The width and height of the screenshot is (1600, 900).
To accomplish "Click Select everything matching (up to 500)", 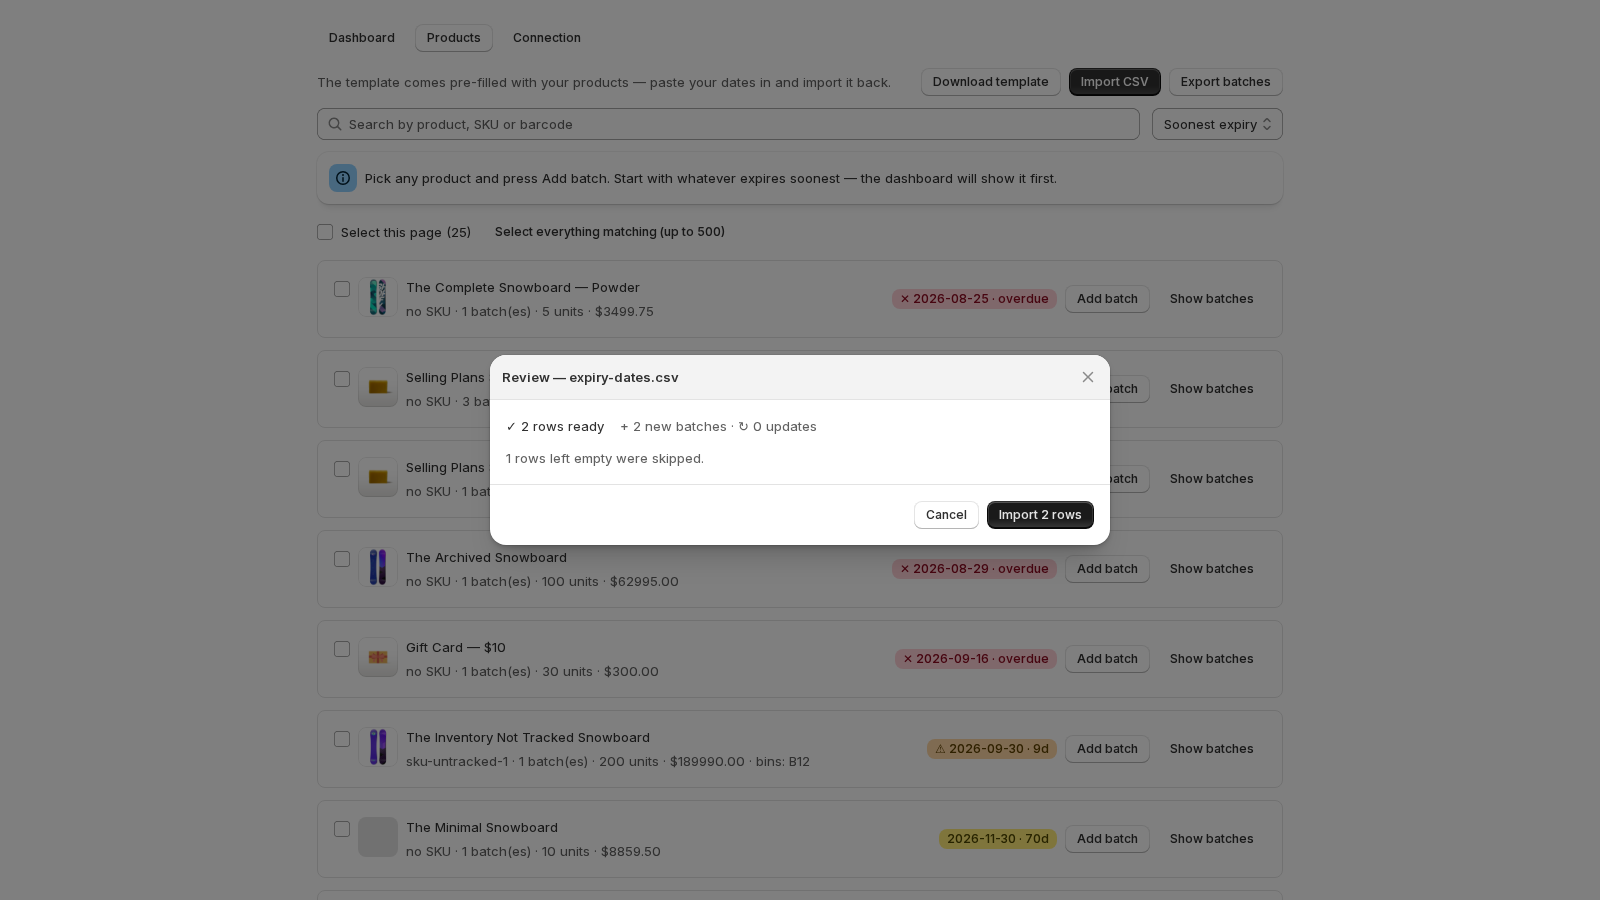I will pos(610,232).
